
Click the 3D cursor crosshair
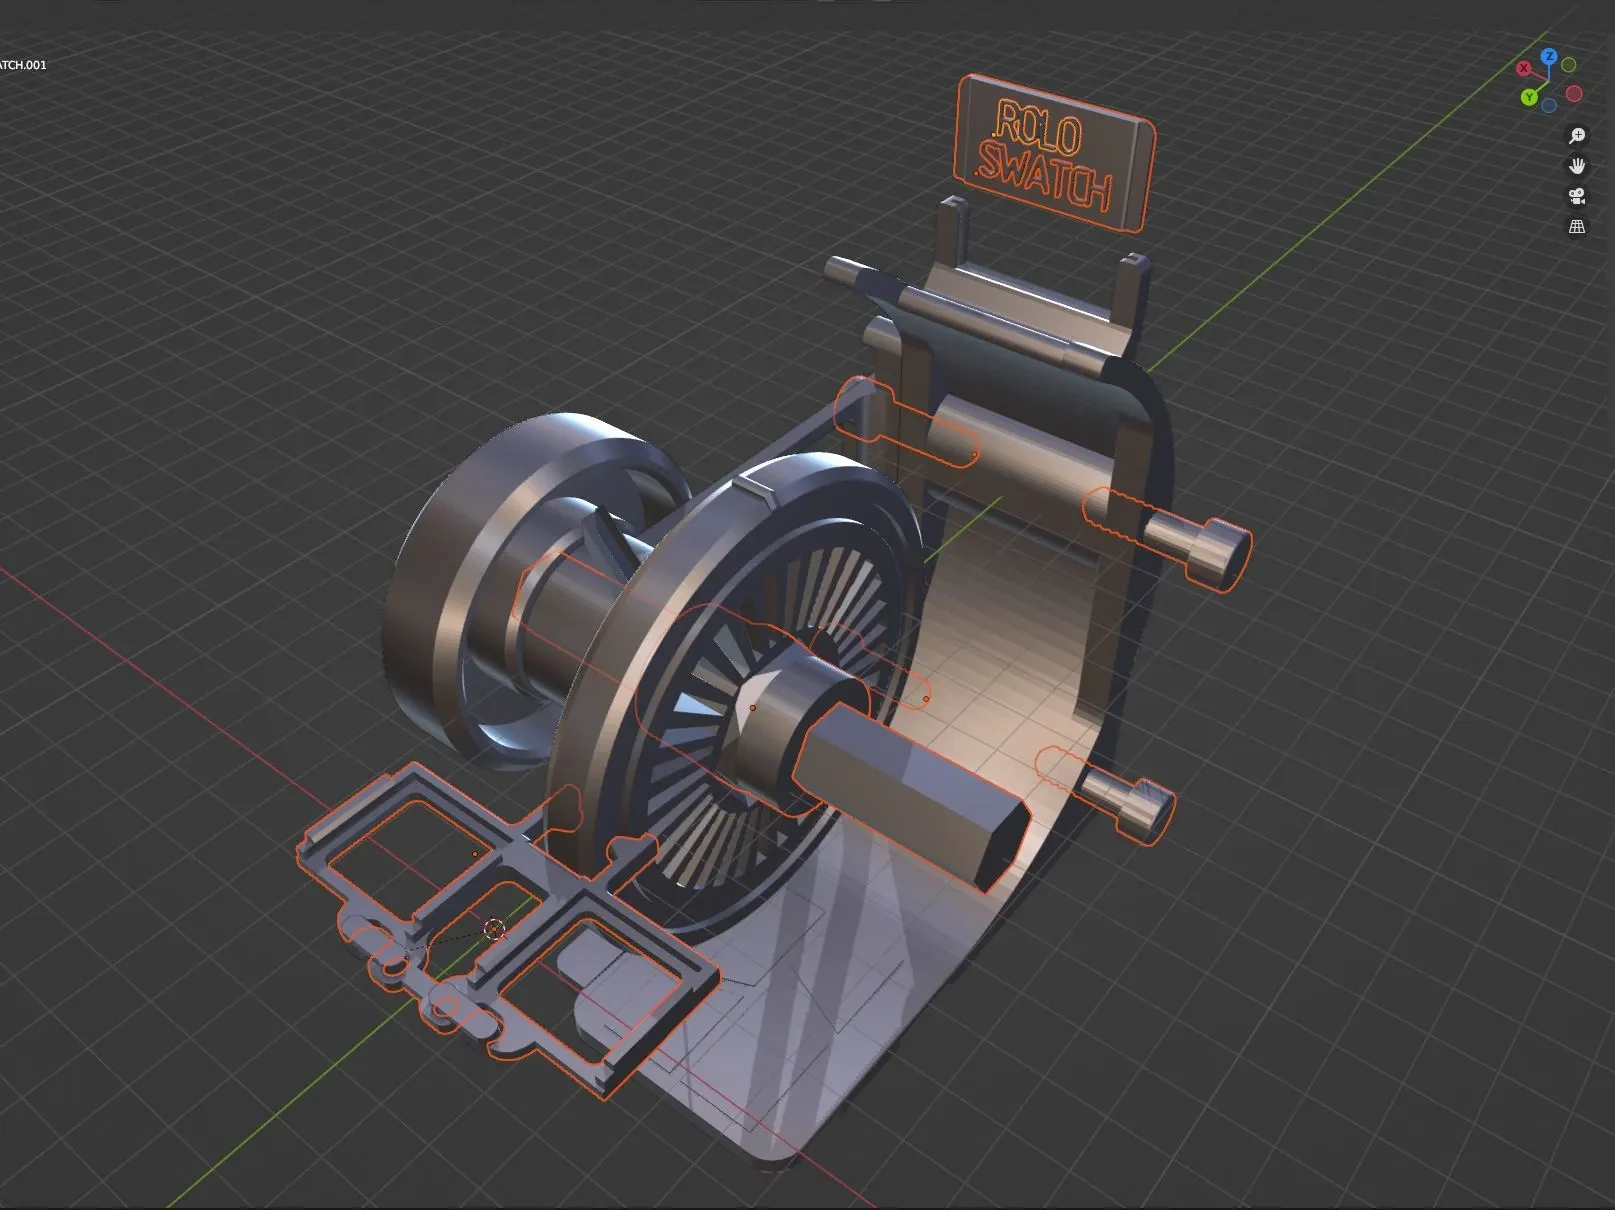pos(494,930)
